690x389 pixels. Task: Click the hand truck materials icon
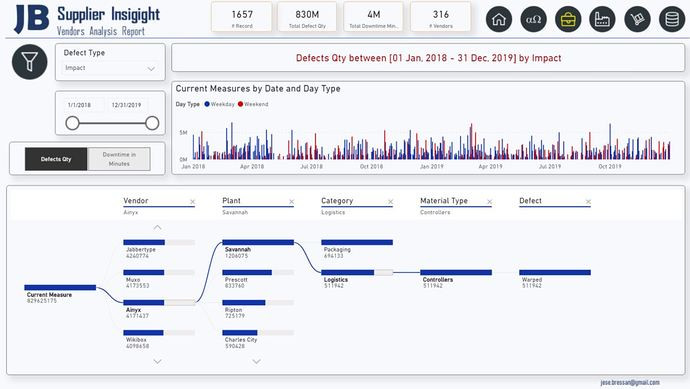tap(637, 19)
